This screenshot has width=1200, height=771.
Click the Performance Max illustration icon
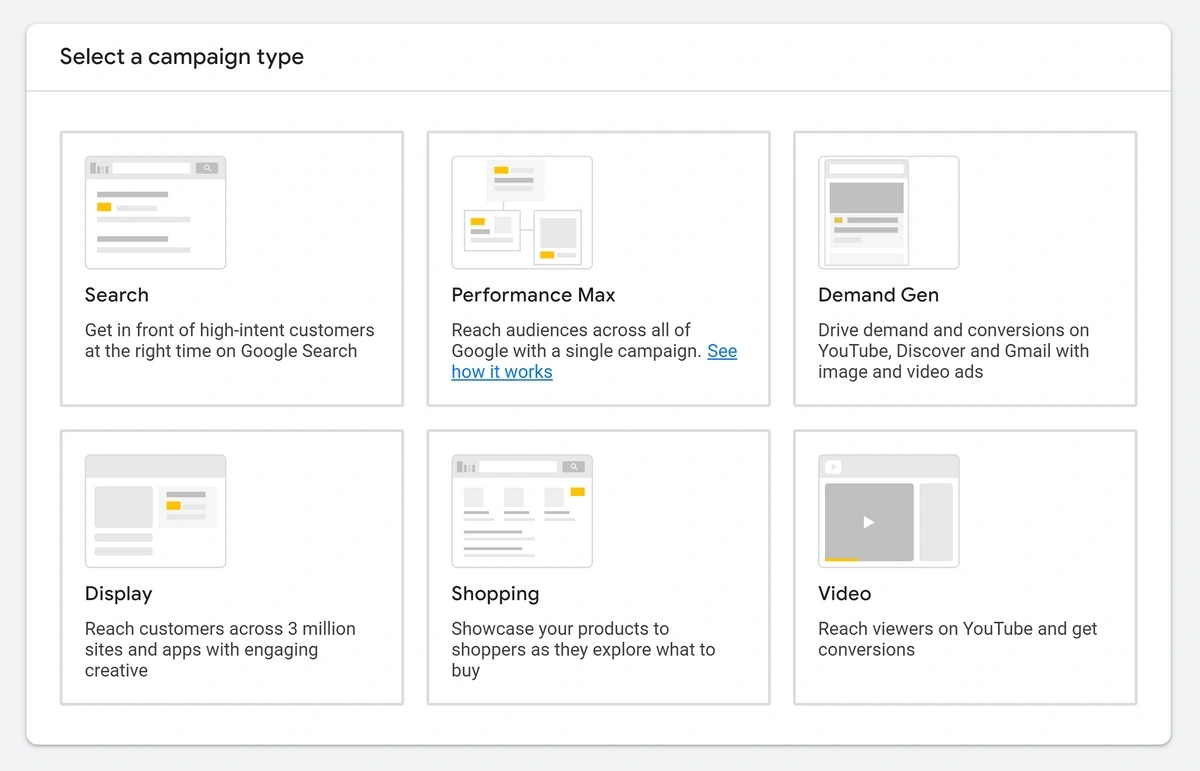pyautogui.click(x=522, y=212)
